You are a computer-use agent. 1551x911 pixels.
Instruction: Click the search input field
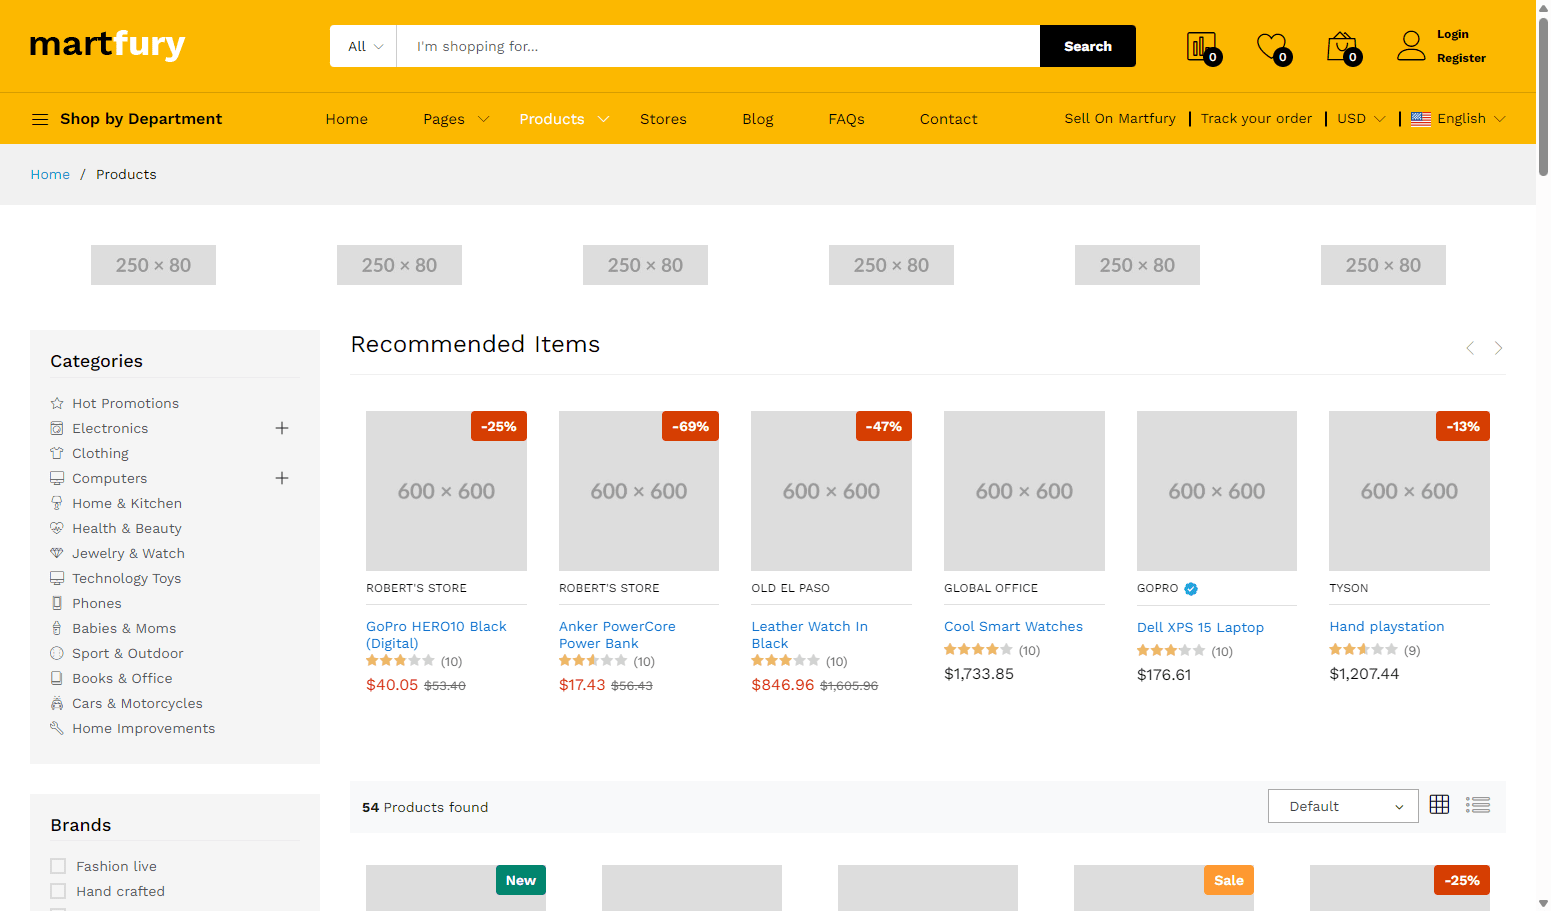coord(718,46)
